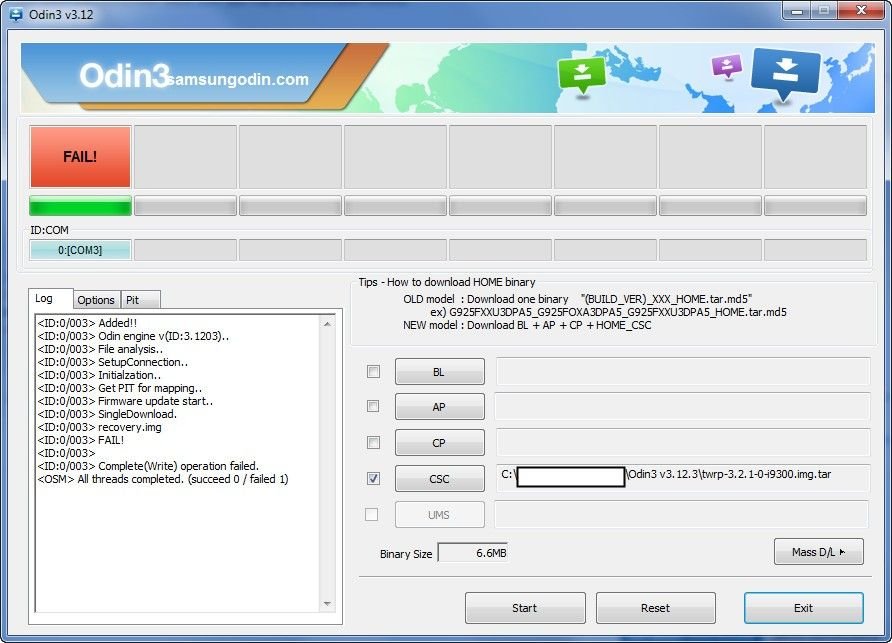The height and width of the screenshot is (643, 892).
Task: Click the BL file path field
Action: click(x=683, y=372)
